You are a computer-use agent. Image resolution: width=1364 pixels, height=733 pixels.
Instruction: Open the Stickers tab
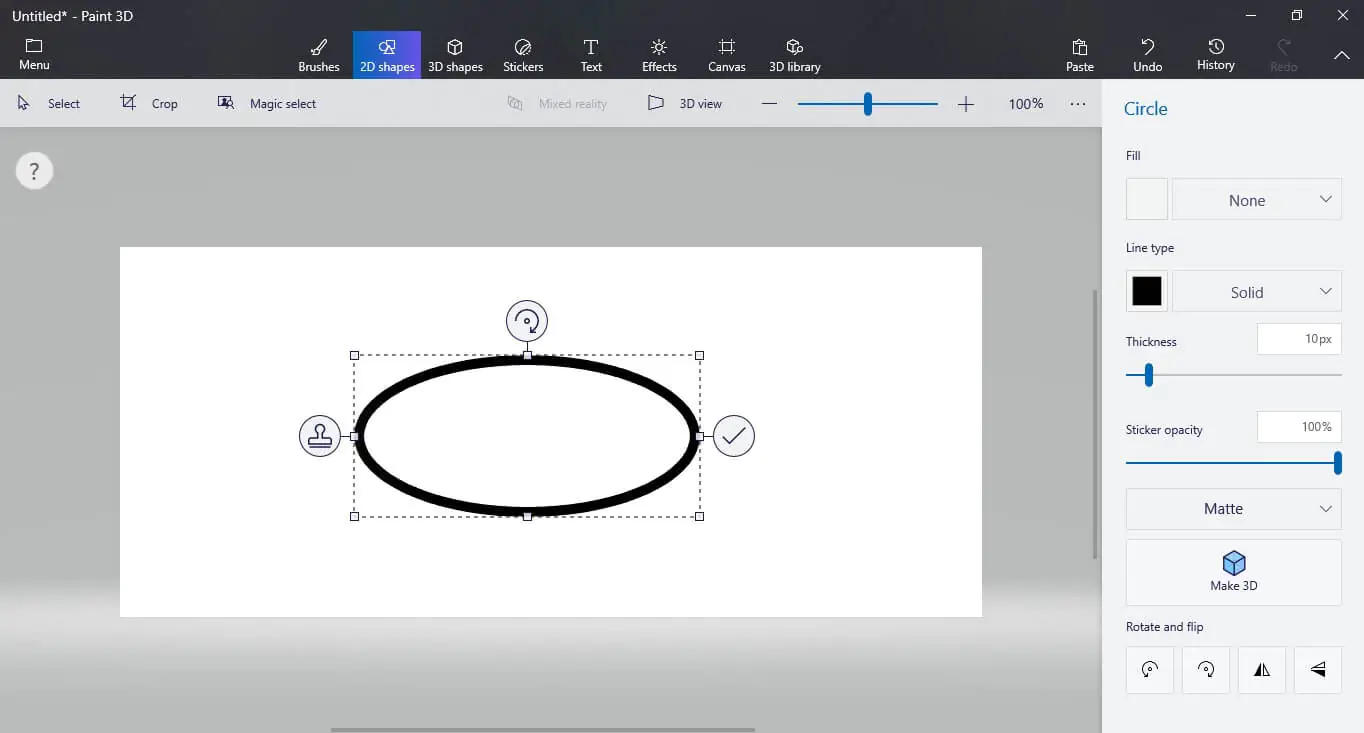tap(523, 55)
